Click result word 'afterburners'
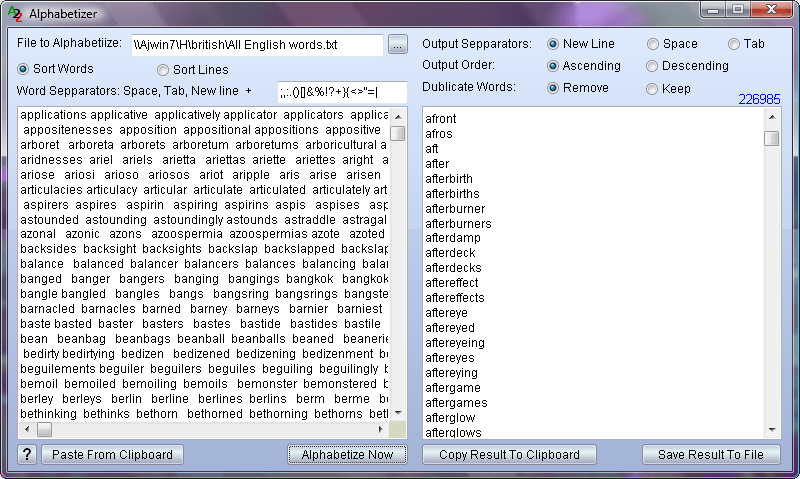This screenshot has height=479, width=800. tap(458, 223)
